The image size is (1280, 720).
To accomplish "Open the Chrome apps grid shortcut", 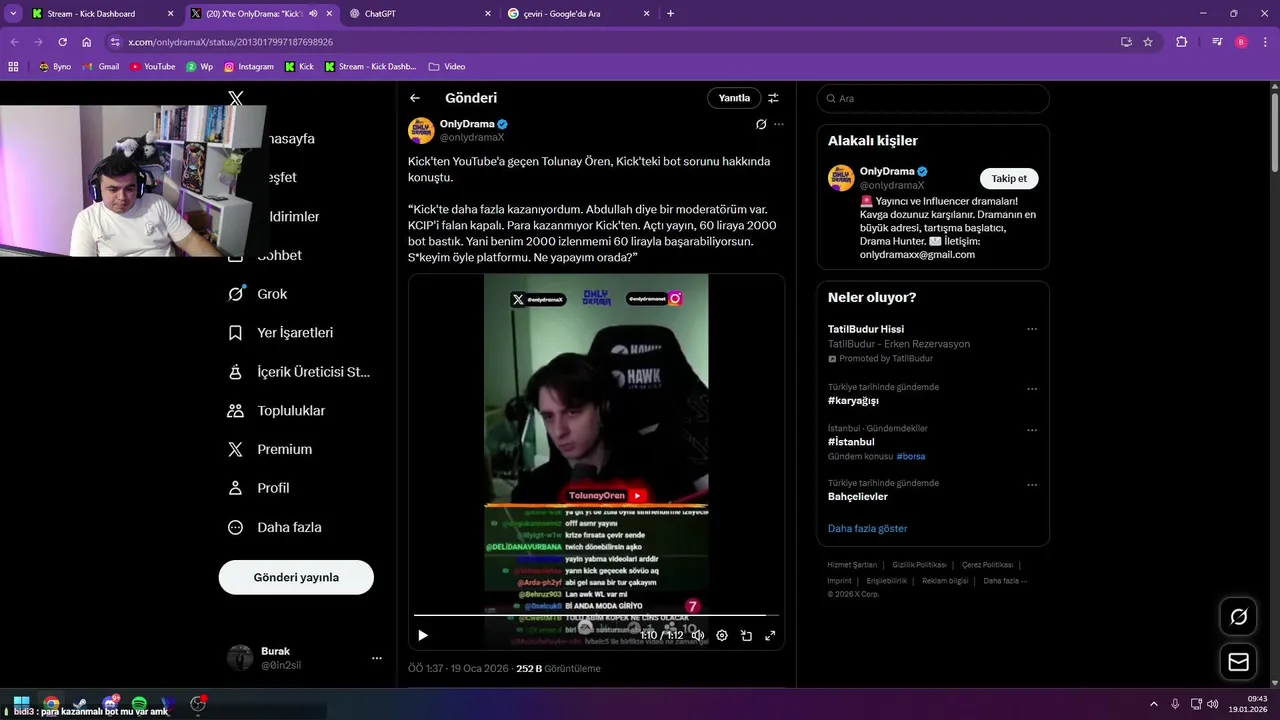I will [x=13, y=67].
